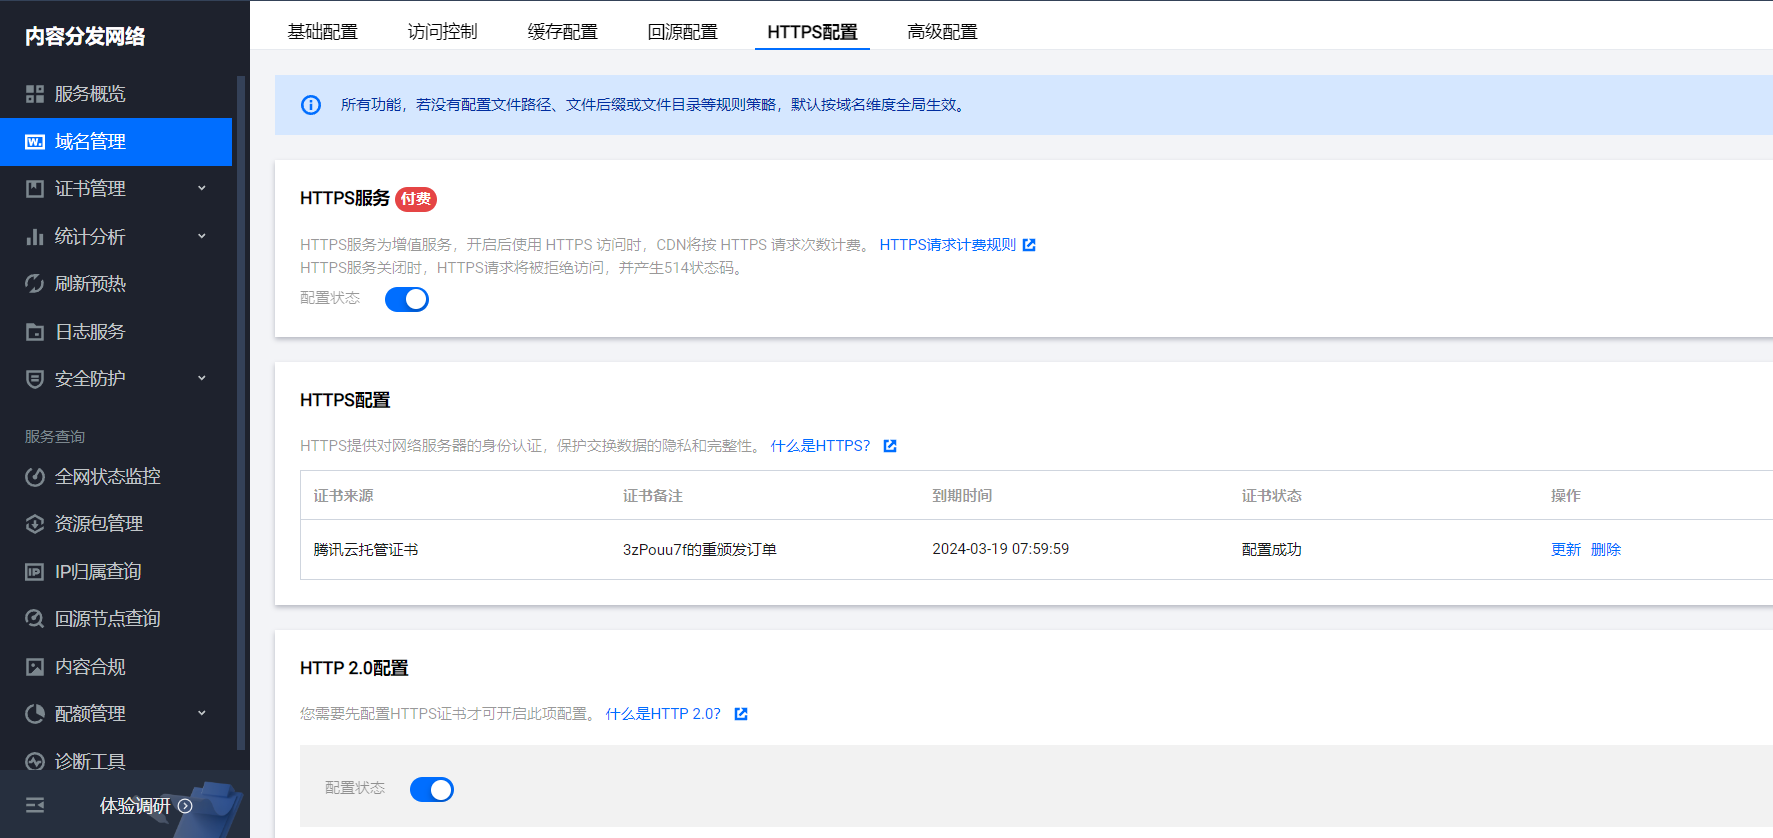Click the 回源节点查询 search icon
Image resolution: width=1773 pixels, height=838 pixels.
click(x=35, y=619)
